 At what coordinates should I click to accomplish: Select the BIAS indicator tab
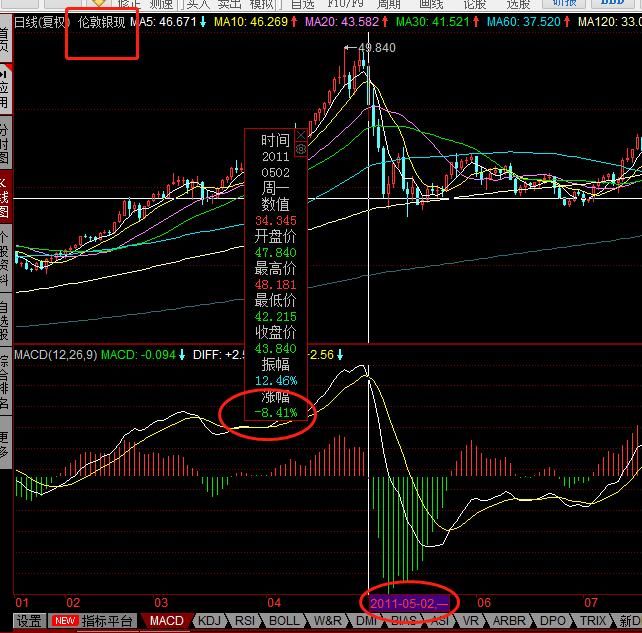tap(403, 621)
